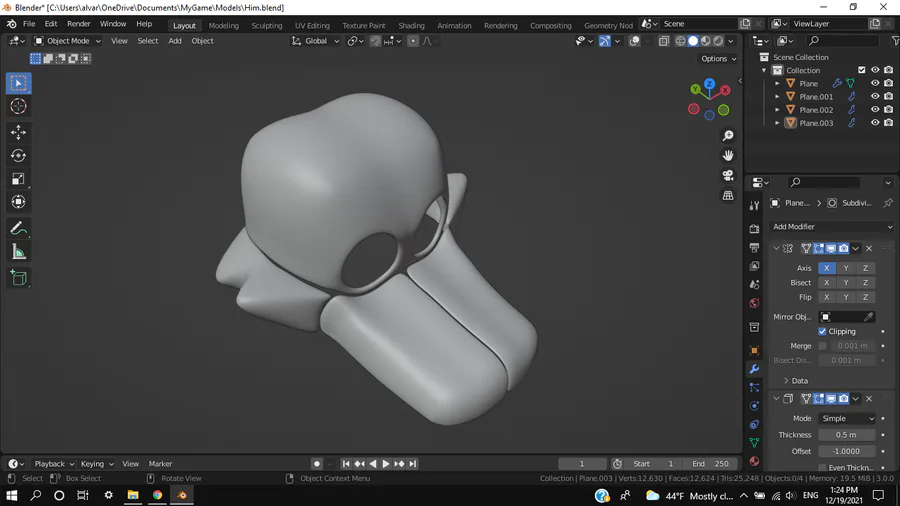Open the viewport Options popover

(x=718, y=59)
